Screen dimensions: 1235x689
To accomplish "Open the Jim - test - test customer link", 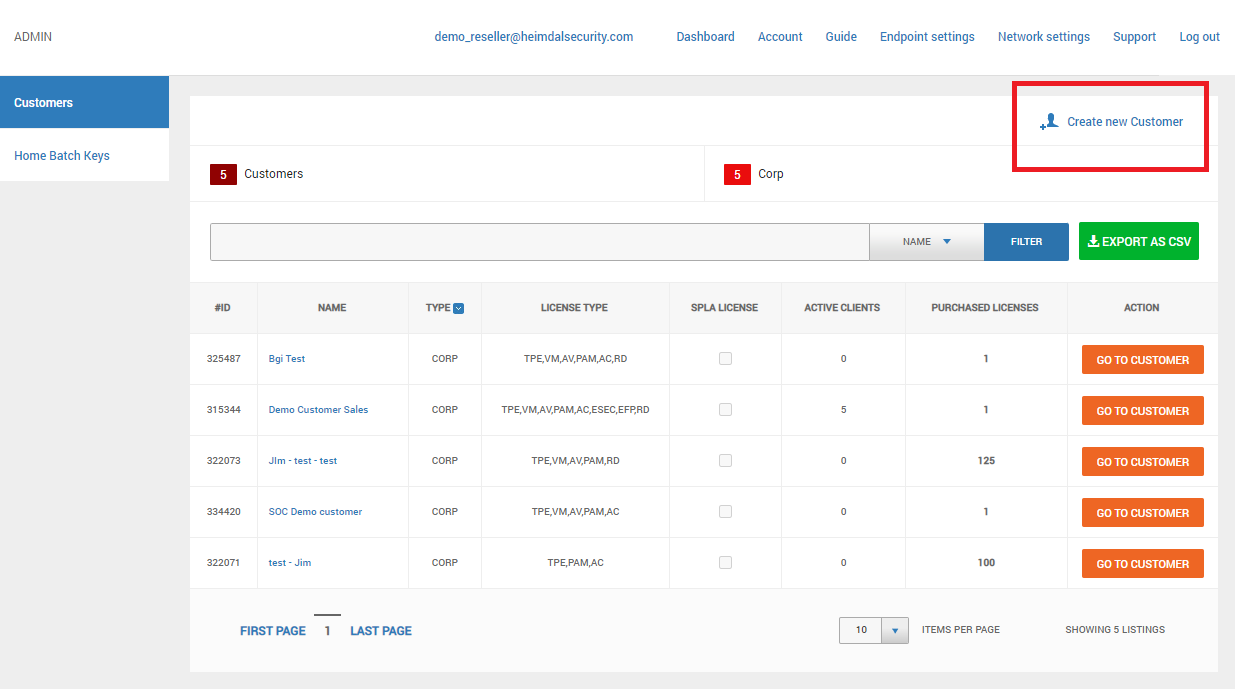I will coord(303,461).
